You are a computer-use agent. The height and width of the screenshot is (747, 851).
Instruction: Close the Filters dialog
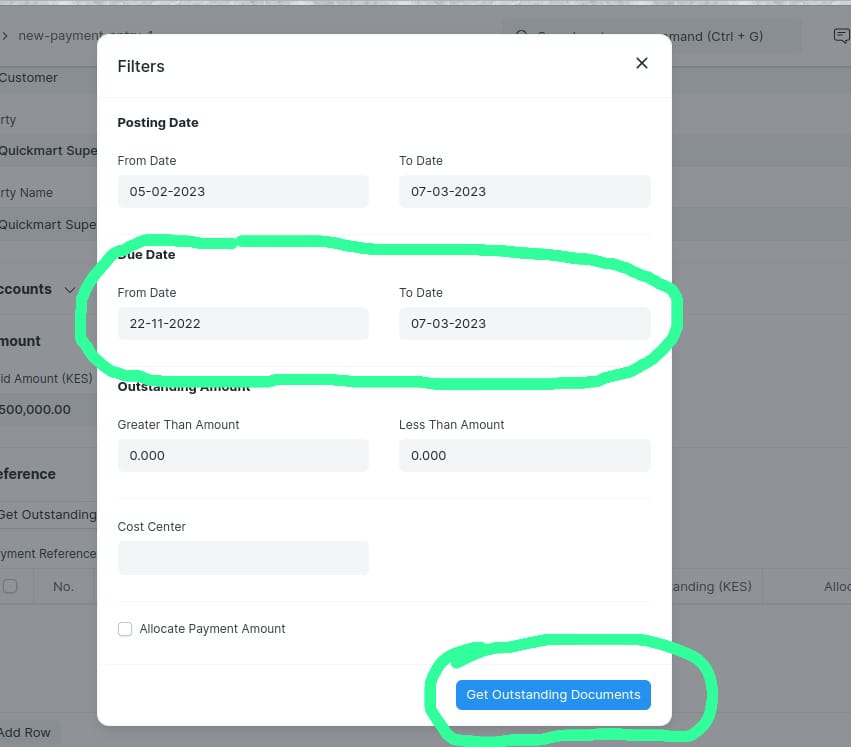(641, 62)
